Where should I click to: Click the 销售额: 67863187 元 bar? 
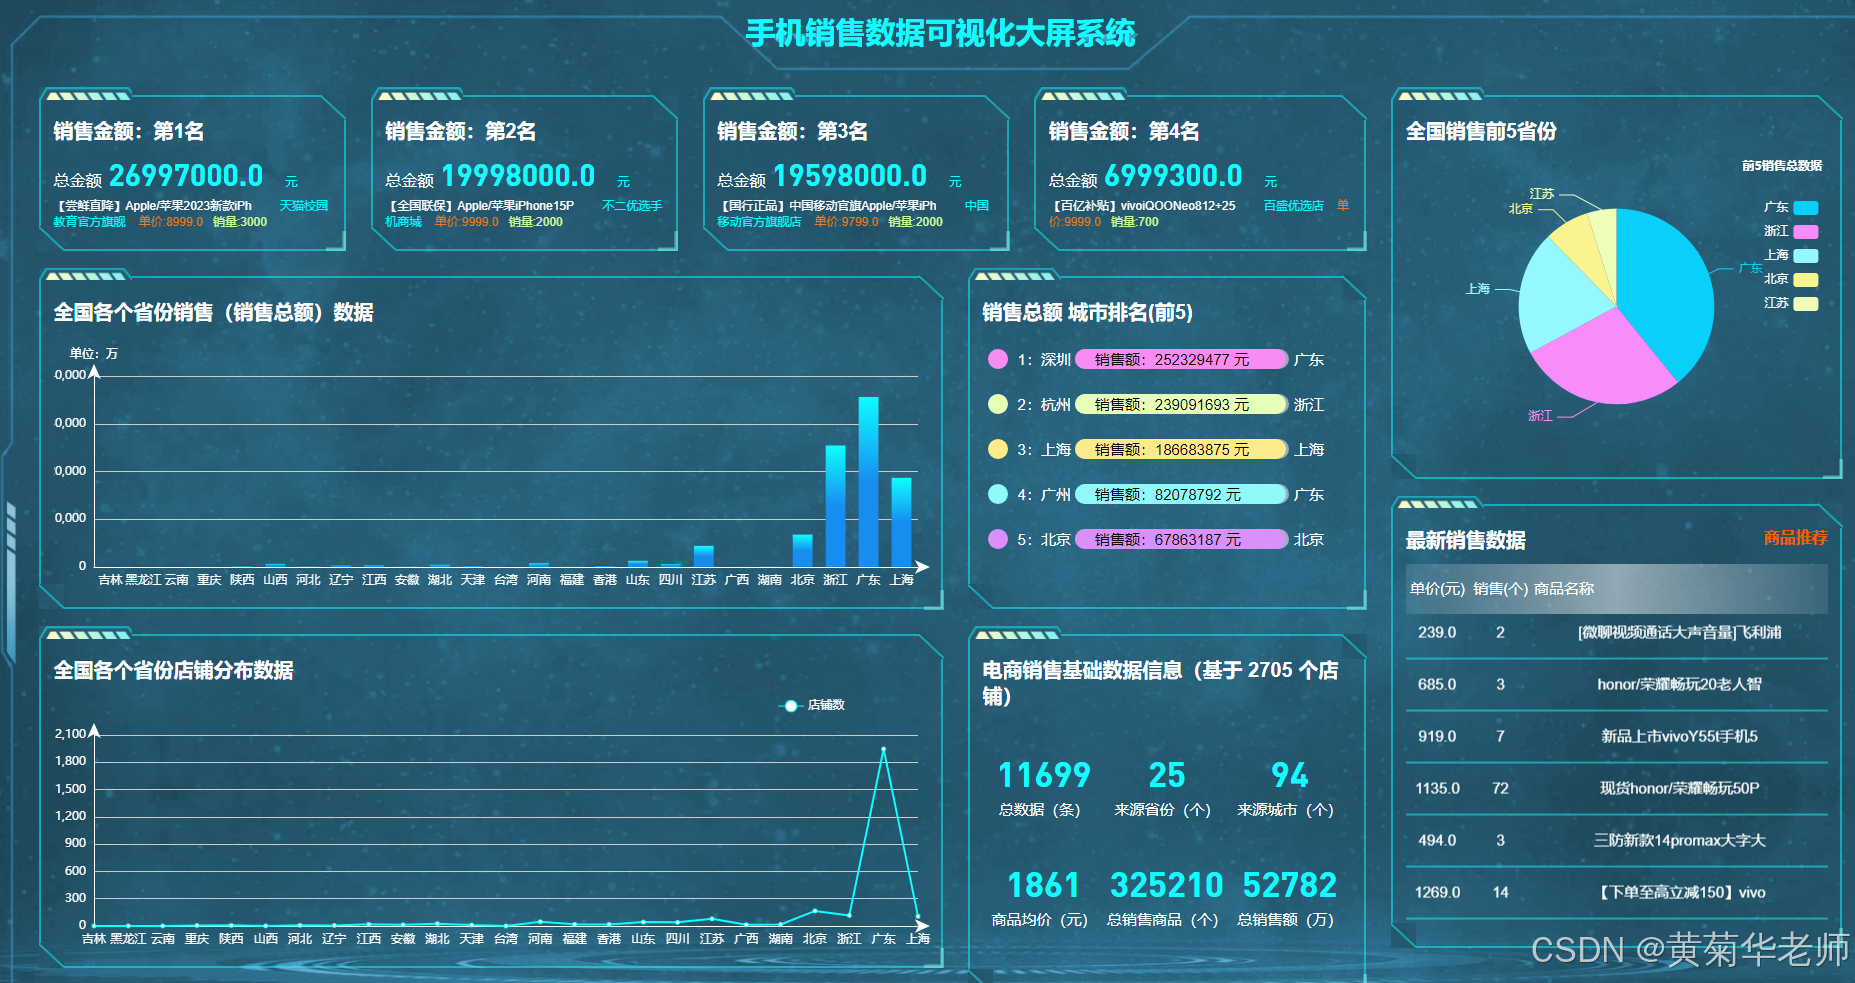[x=1181, y=539]
